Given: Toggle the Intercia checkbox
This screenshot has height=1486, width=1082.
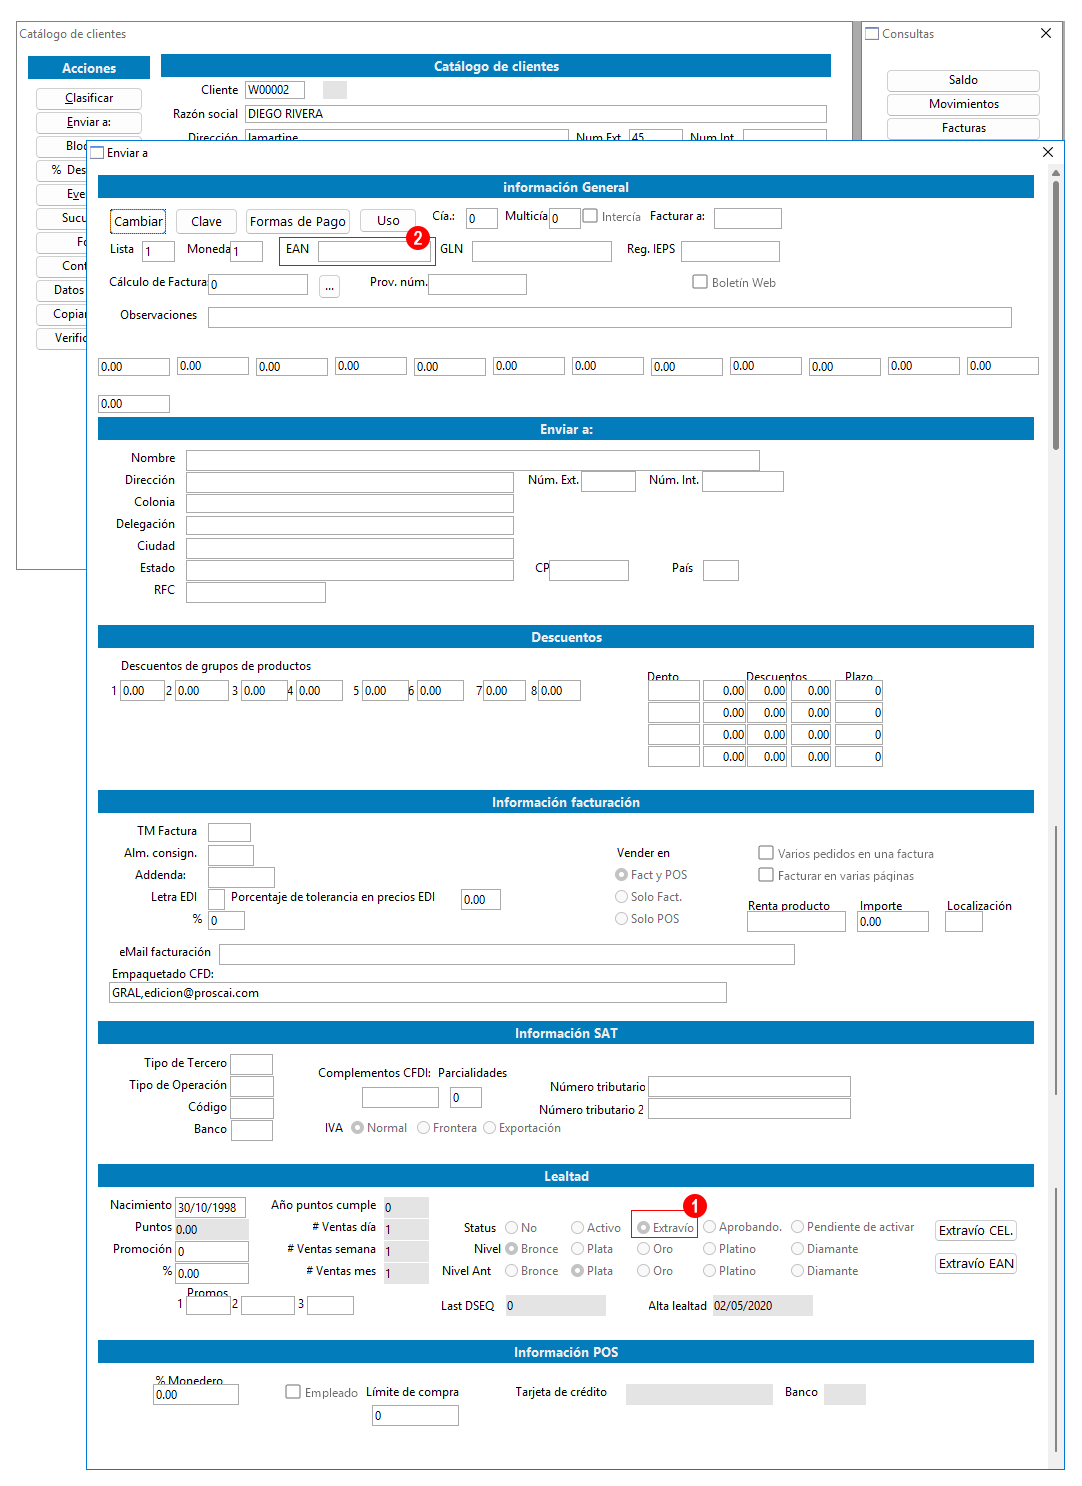Looking at the screenshot, I should point(590,216).
